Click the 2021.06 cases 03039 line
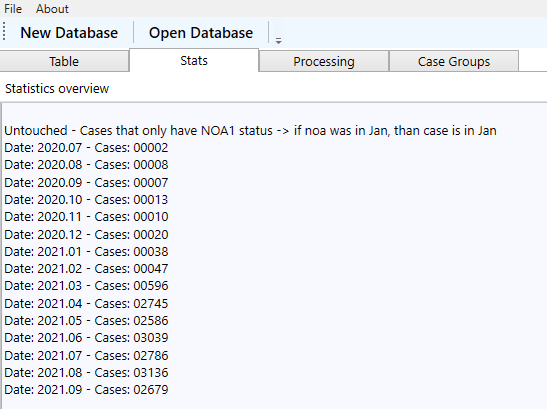The height and width of the screenshot is (409, 547). [x=86, y=338]
